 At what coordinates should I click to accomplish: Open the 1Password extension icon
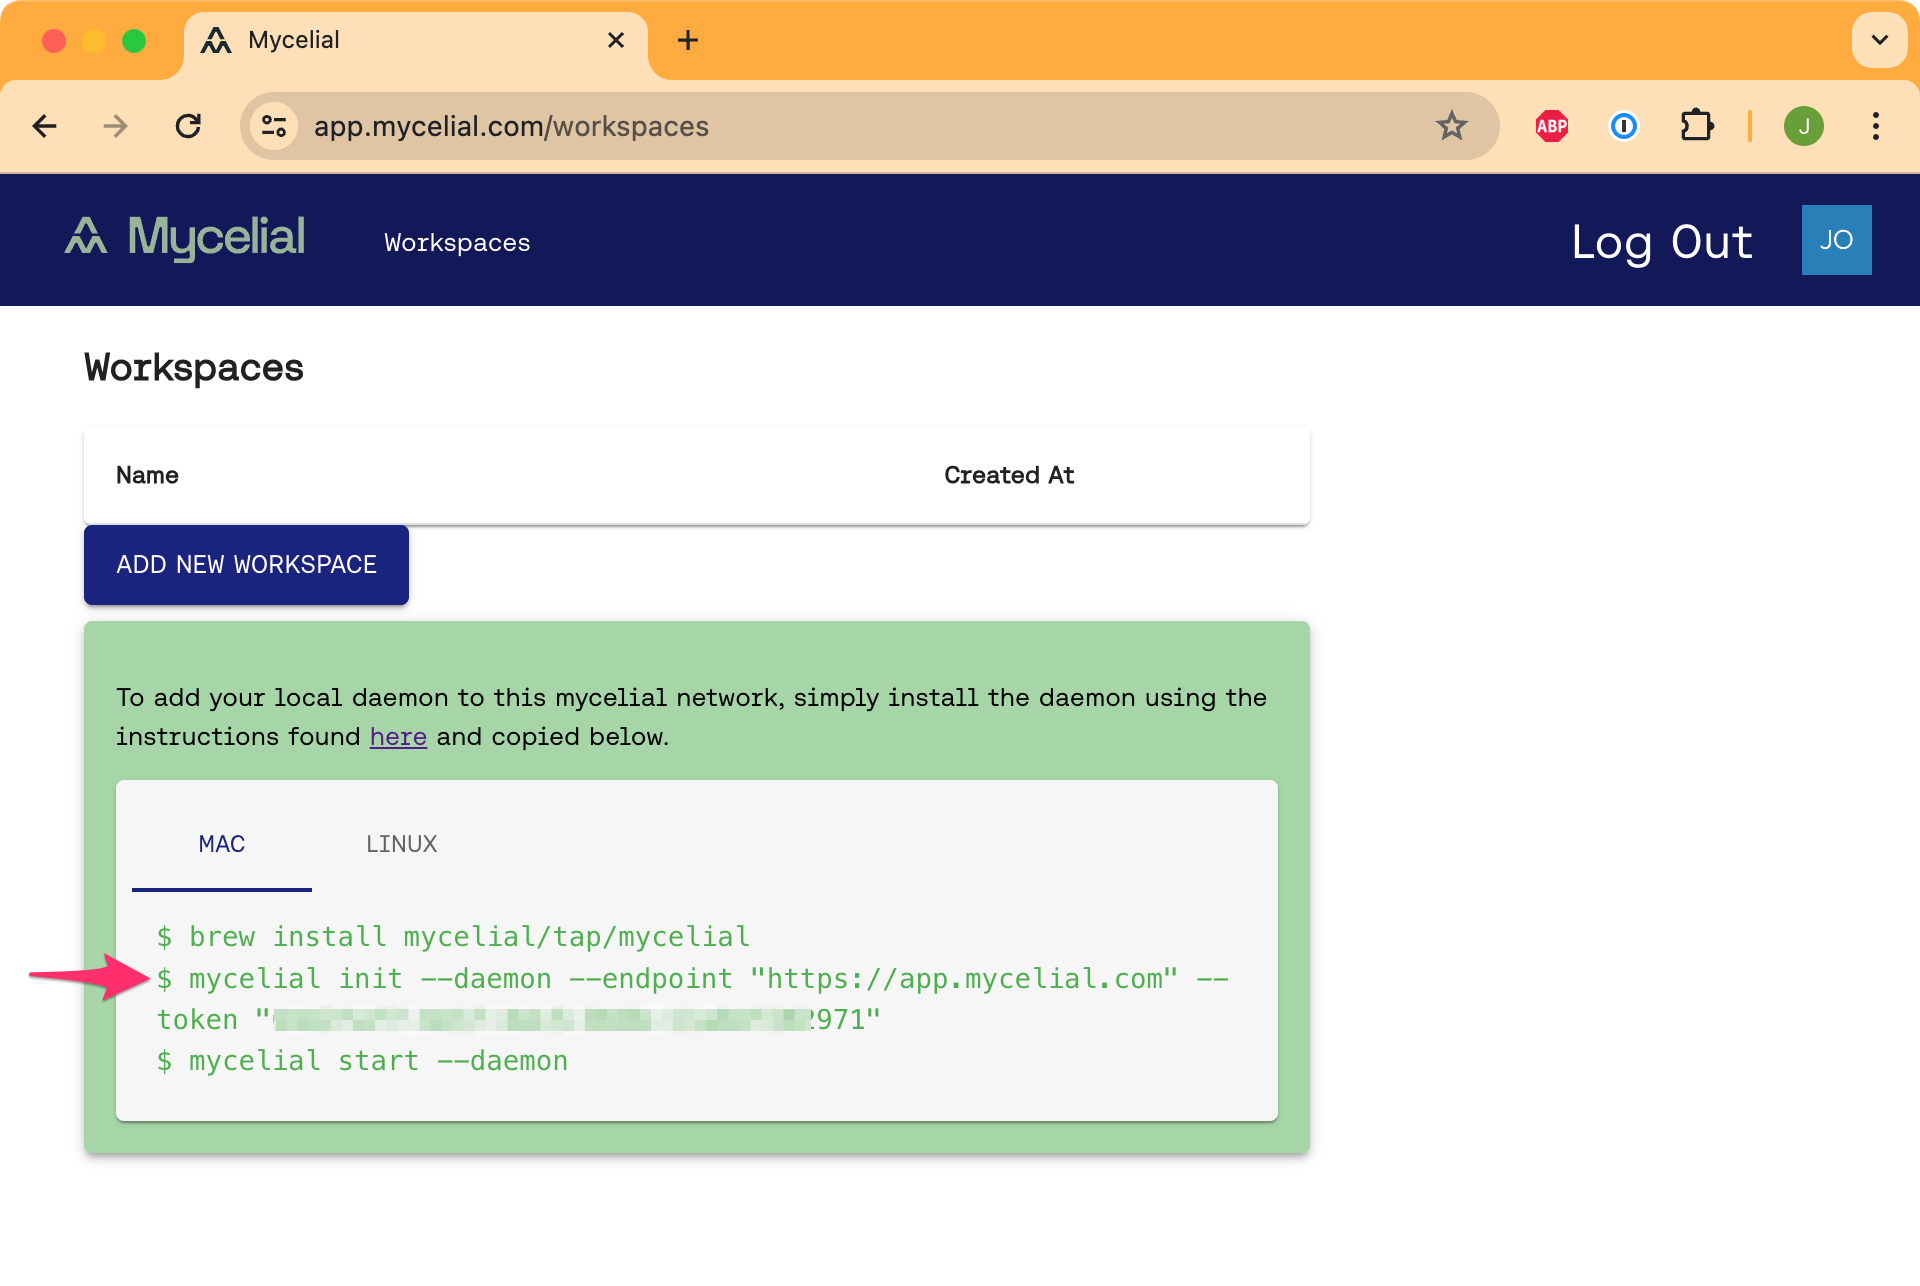click(1623, 126)
